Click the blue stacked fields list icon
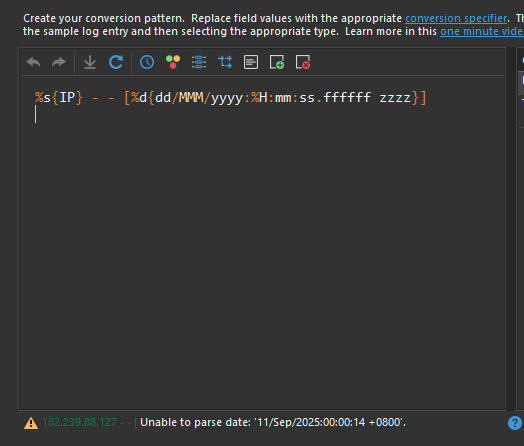 tap(199, 62)
